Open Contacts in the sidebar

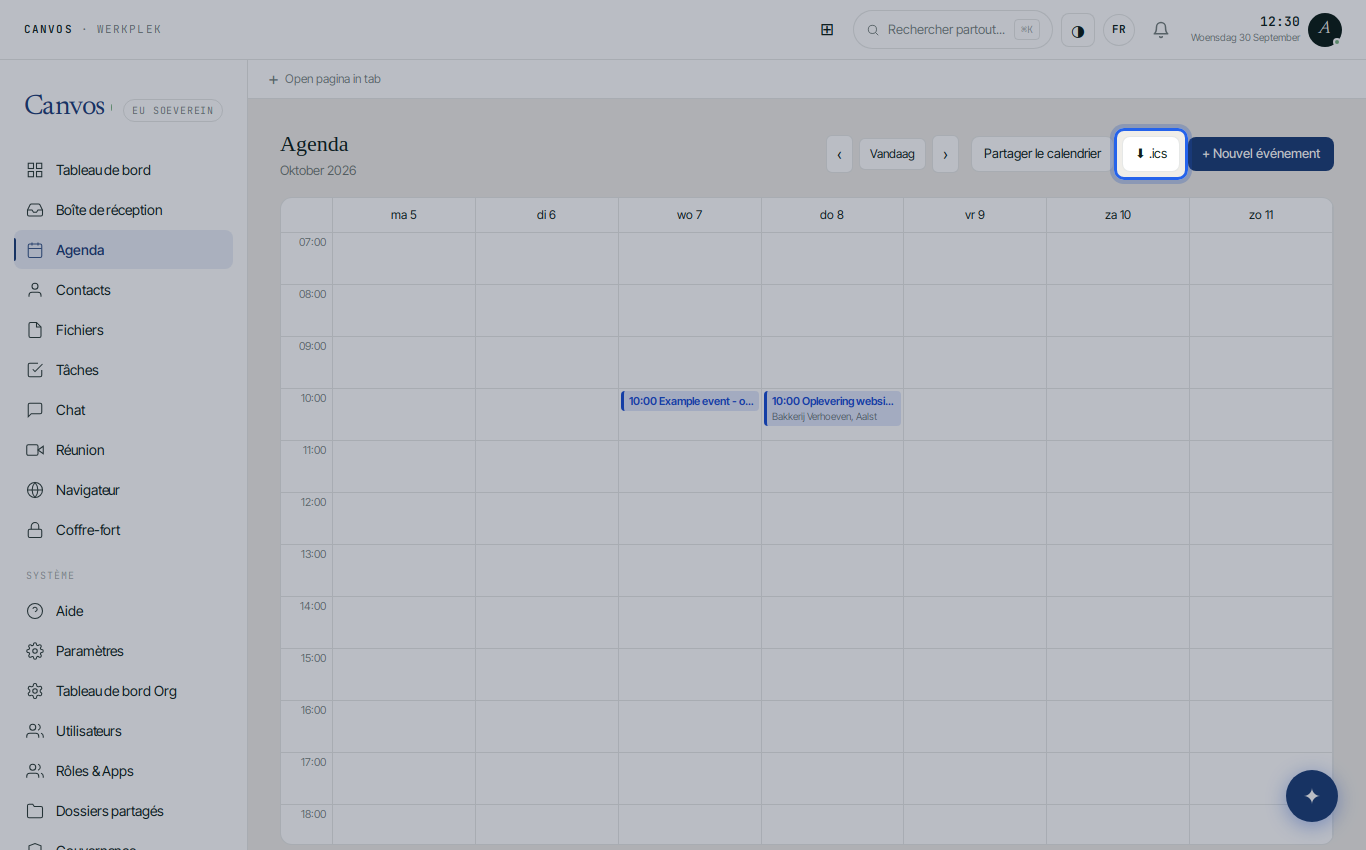(x=124, y=290)
